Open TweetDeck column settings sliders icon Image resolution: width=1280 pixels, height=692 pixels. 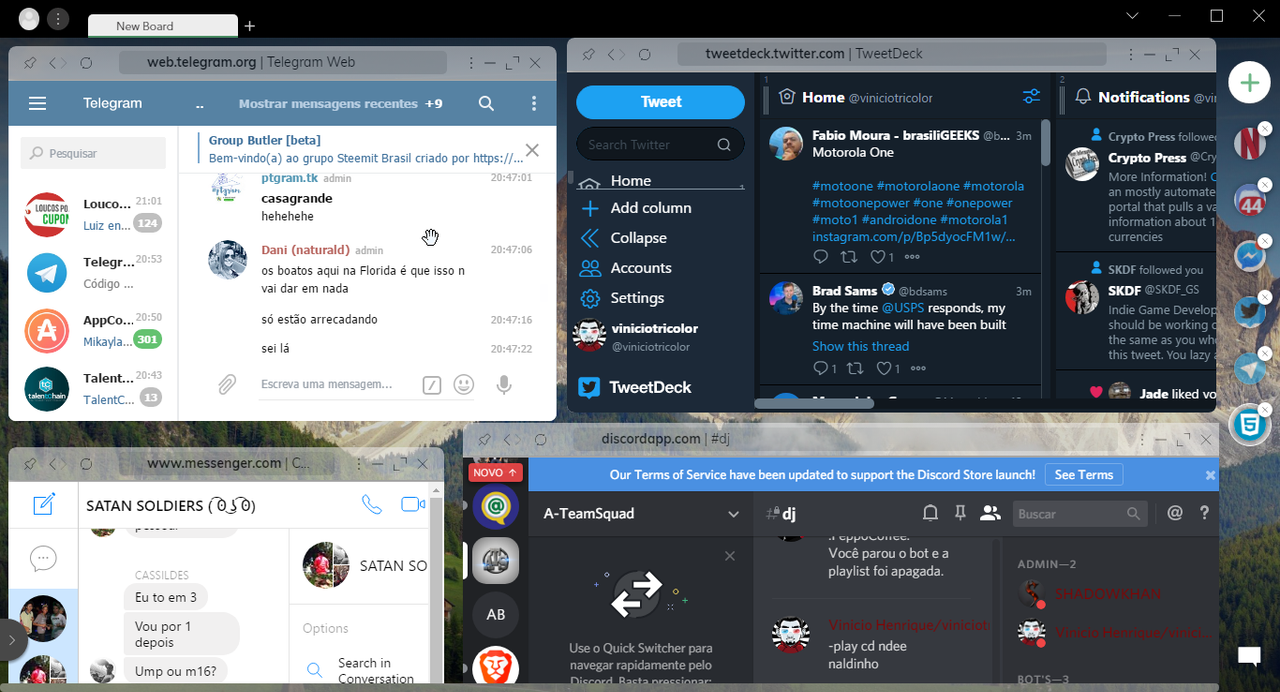click(1031, 97)
